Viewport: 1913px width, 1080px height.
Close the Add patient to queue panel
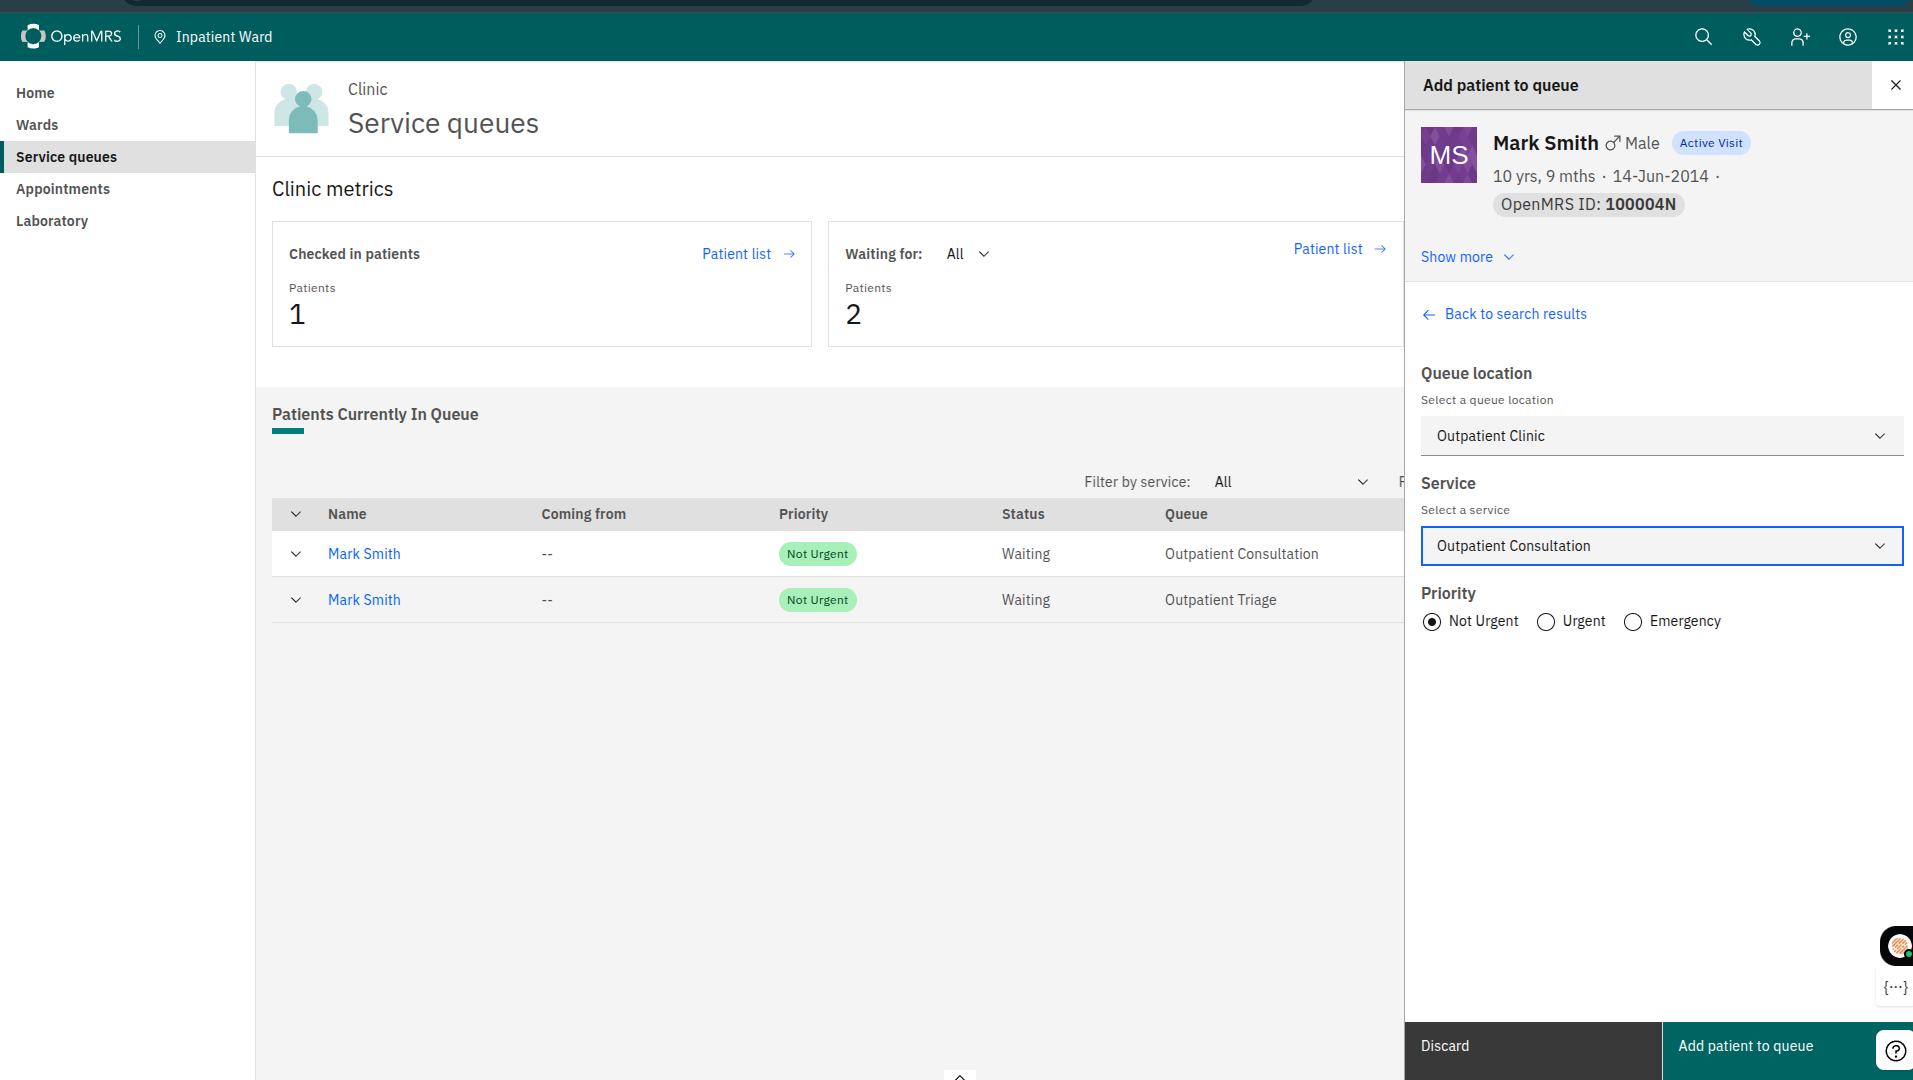point(1895,85)
